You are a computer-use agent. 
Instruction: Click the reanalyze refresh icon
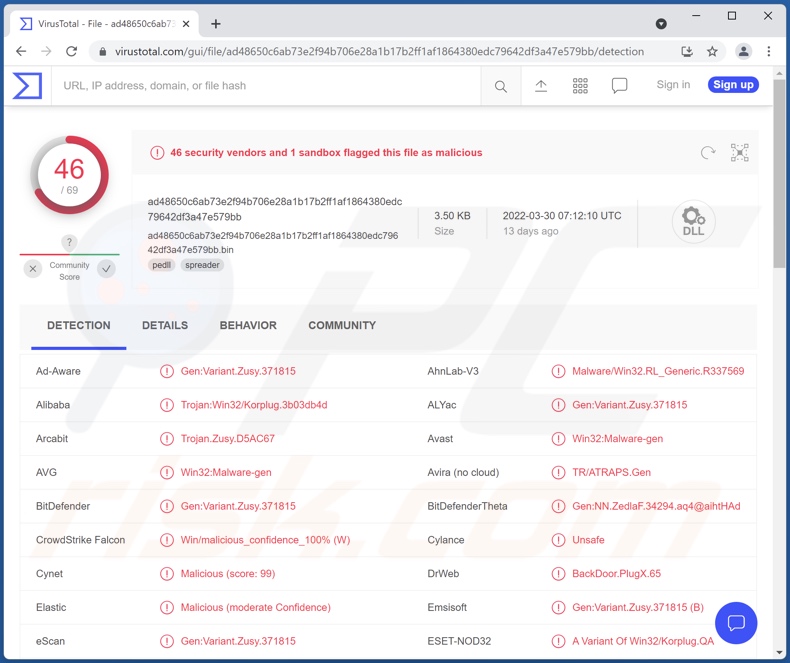click(708, 153)
